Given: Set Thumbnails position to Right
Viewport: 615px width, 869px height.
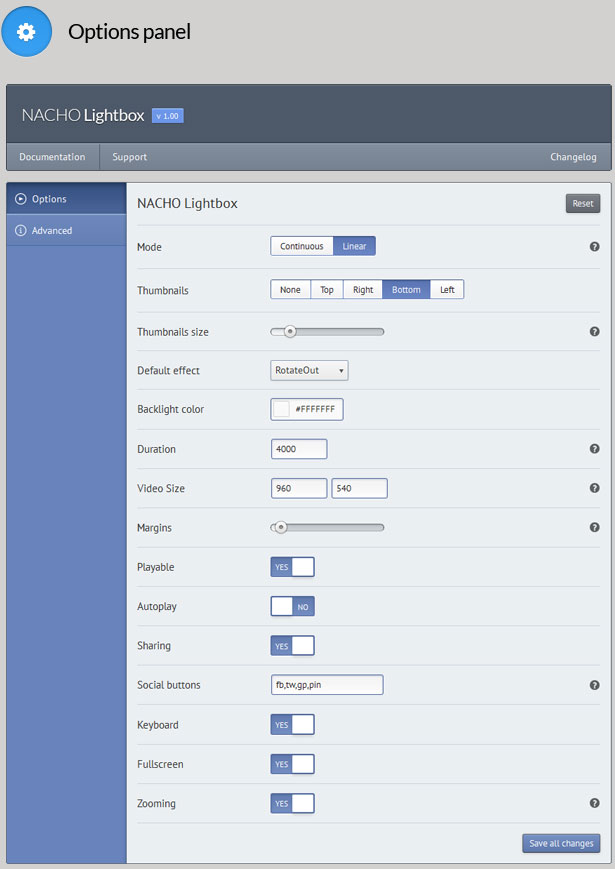Looking at the screenshot, I should [x=363, y=289].
